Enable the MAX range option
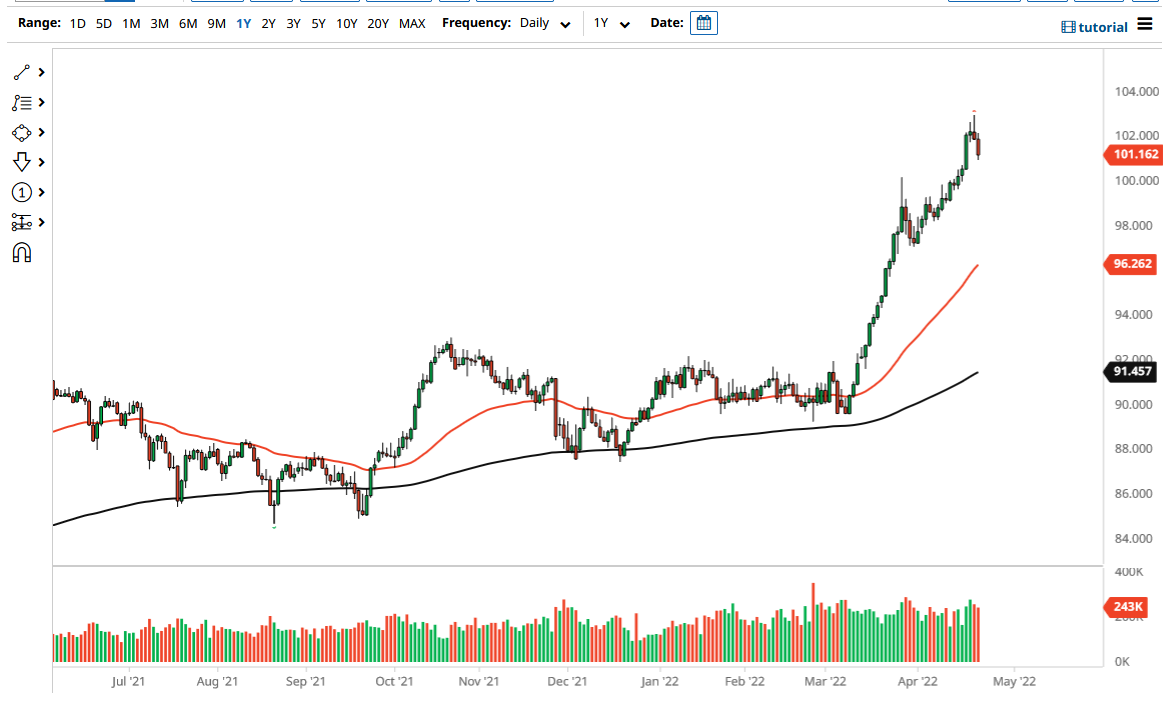This screenshot has height=704, width=1168. (412, 23)
